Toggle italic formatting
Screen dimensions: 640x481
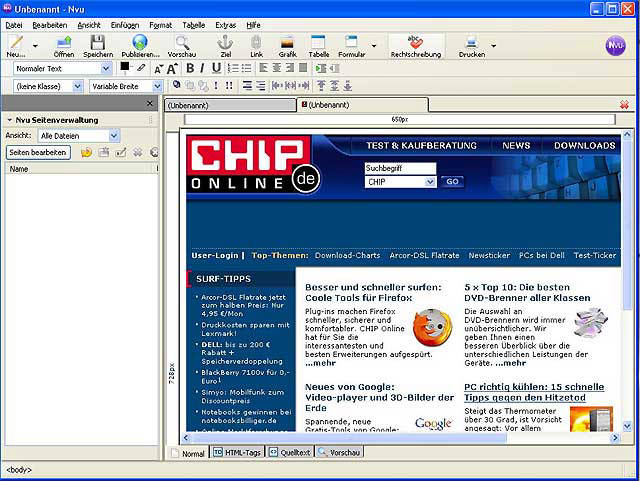pyautogui.click(x=202, y=68)
